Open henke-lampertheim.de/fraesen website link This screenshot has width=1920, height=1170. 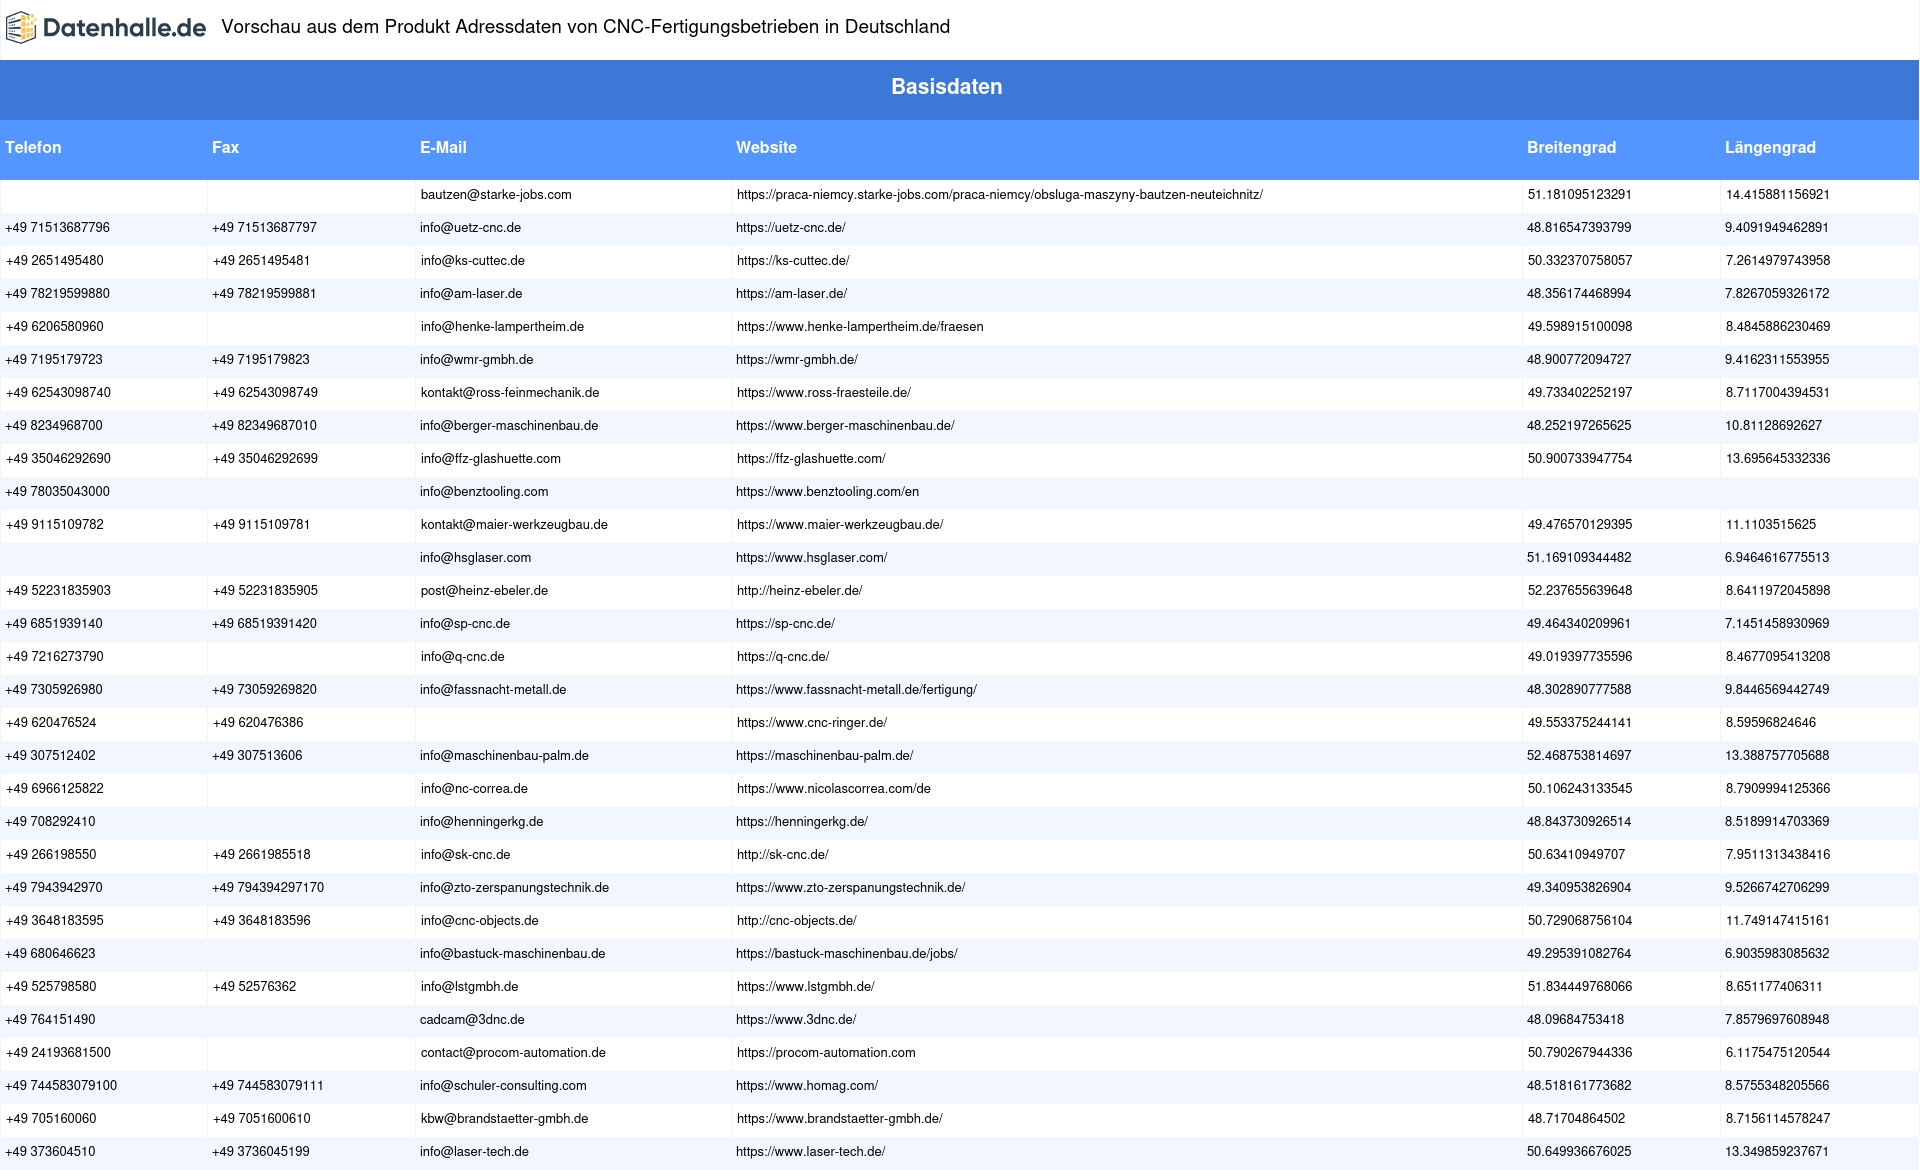click(860, 327)
